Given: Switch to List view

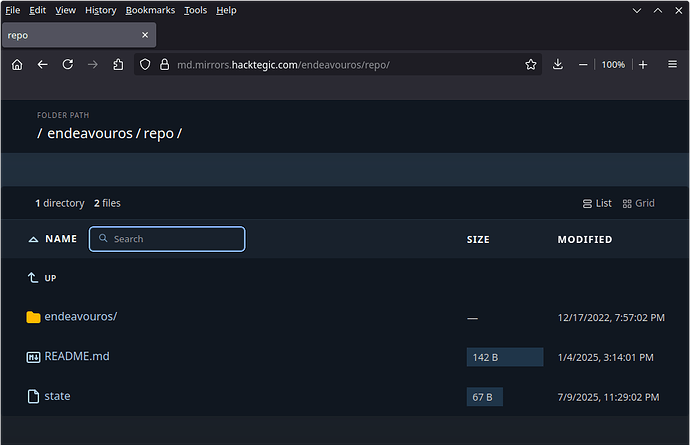Looking at the screenshot, I should pos(597,203).
